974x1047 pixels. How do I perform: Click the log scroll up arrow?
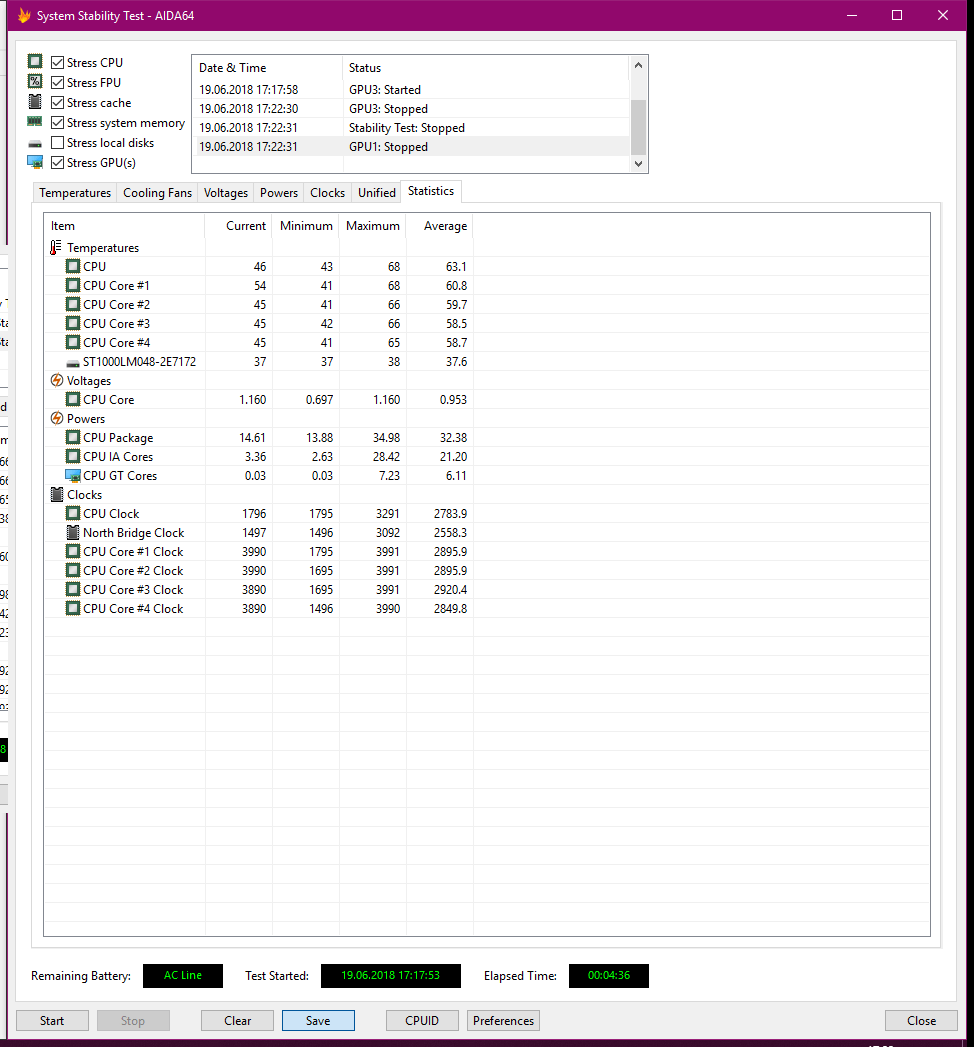pyautogui.click(x=638, y=65)
